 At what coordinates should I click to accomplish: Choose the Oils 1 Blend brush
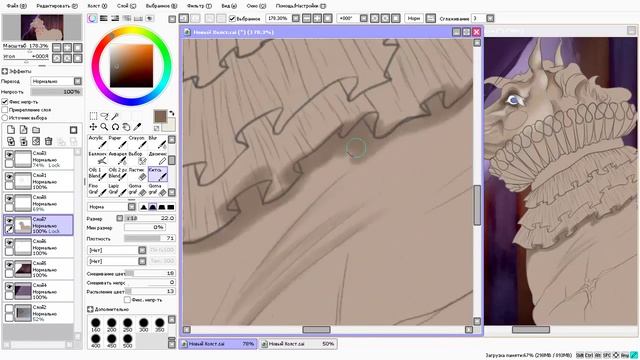coord(97,173)
